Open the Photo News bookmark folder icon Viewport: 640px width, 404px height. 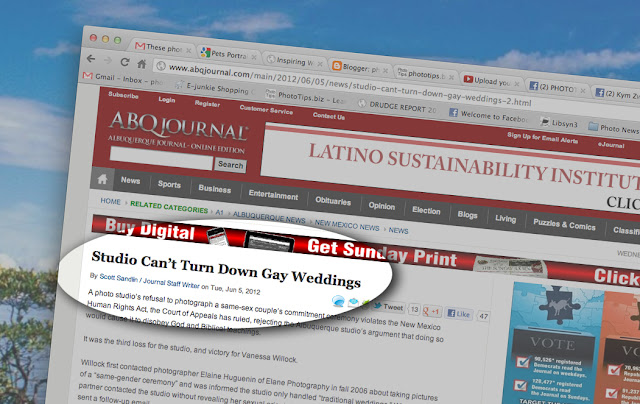coord(593,127)
